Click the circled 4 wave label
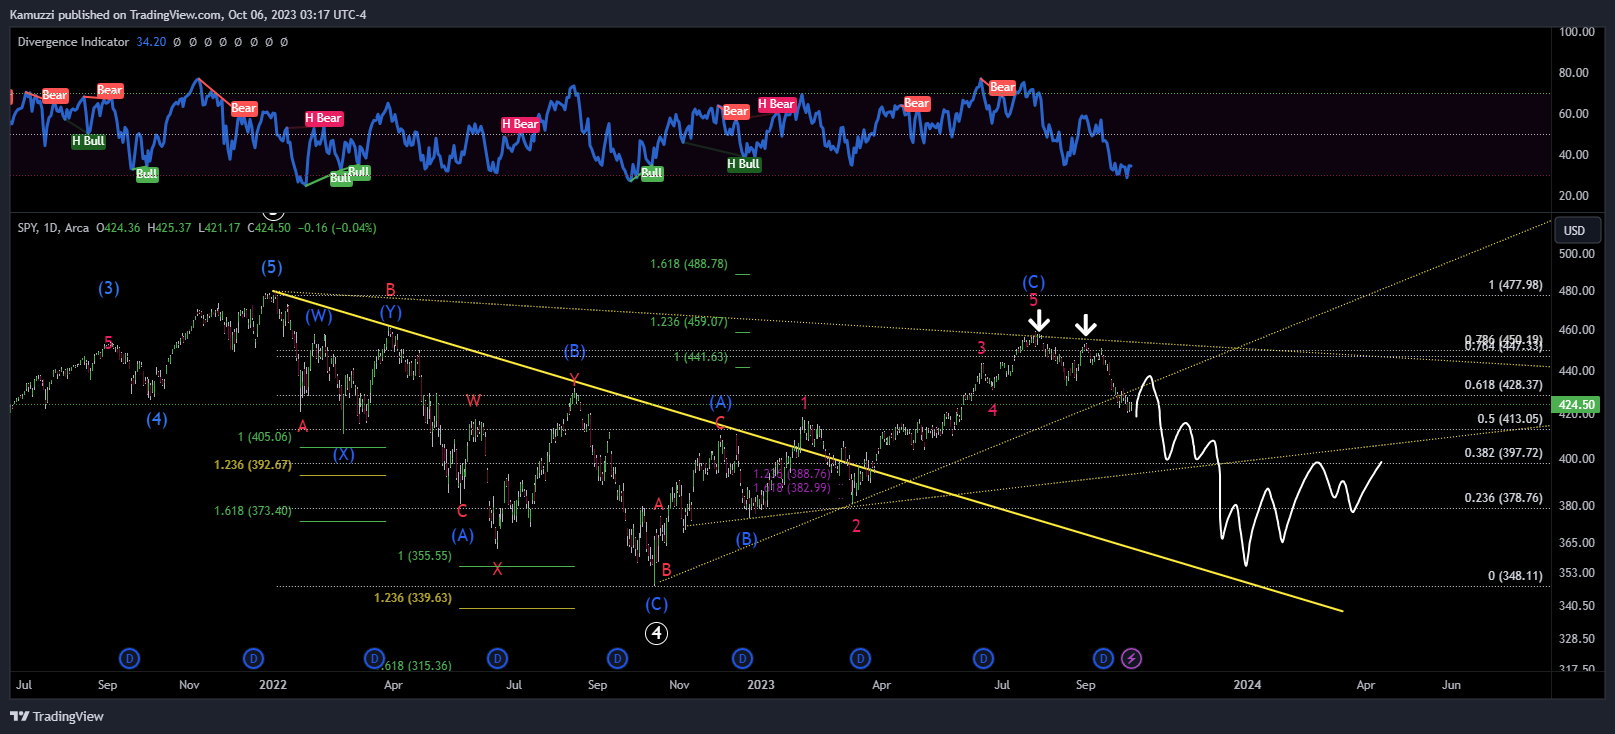This screenshot has height=734, width=1615. [x=656, y=633]
